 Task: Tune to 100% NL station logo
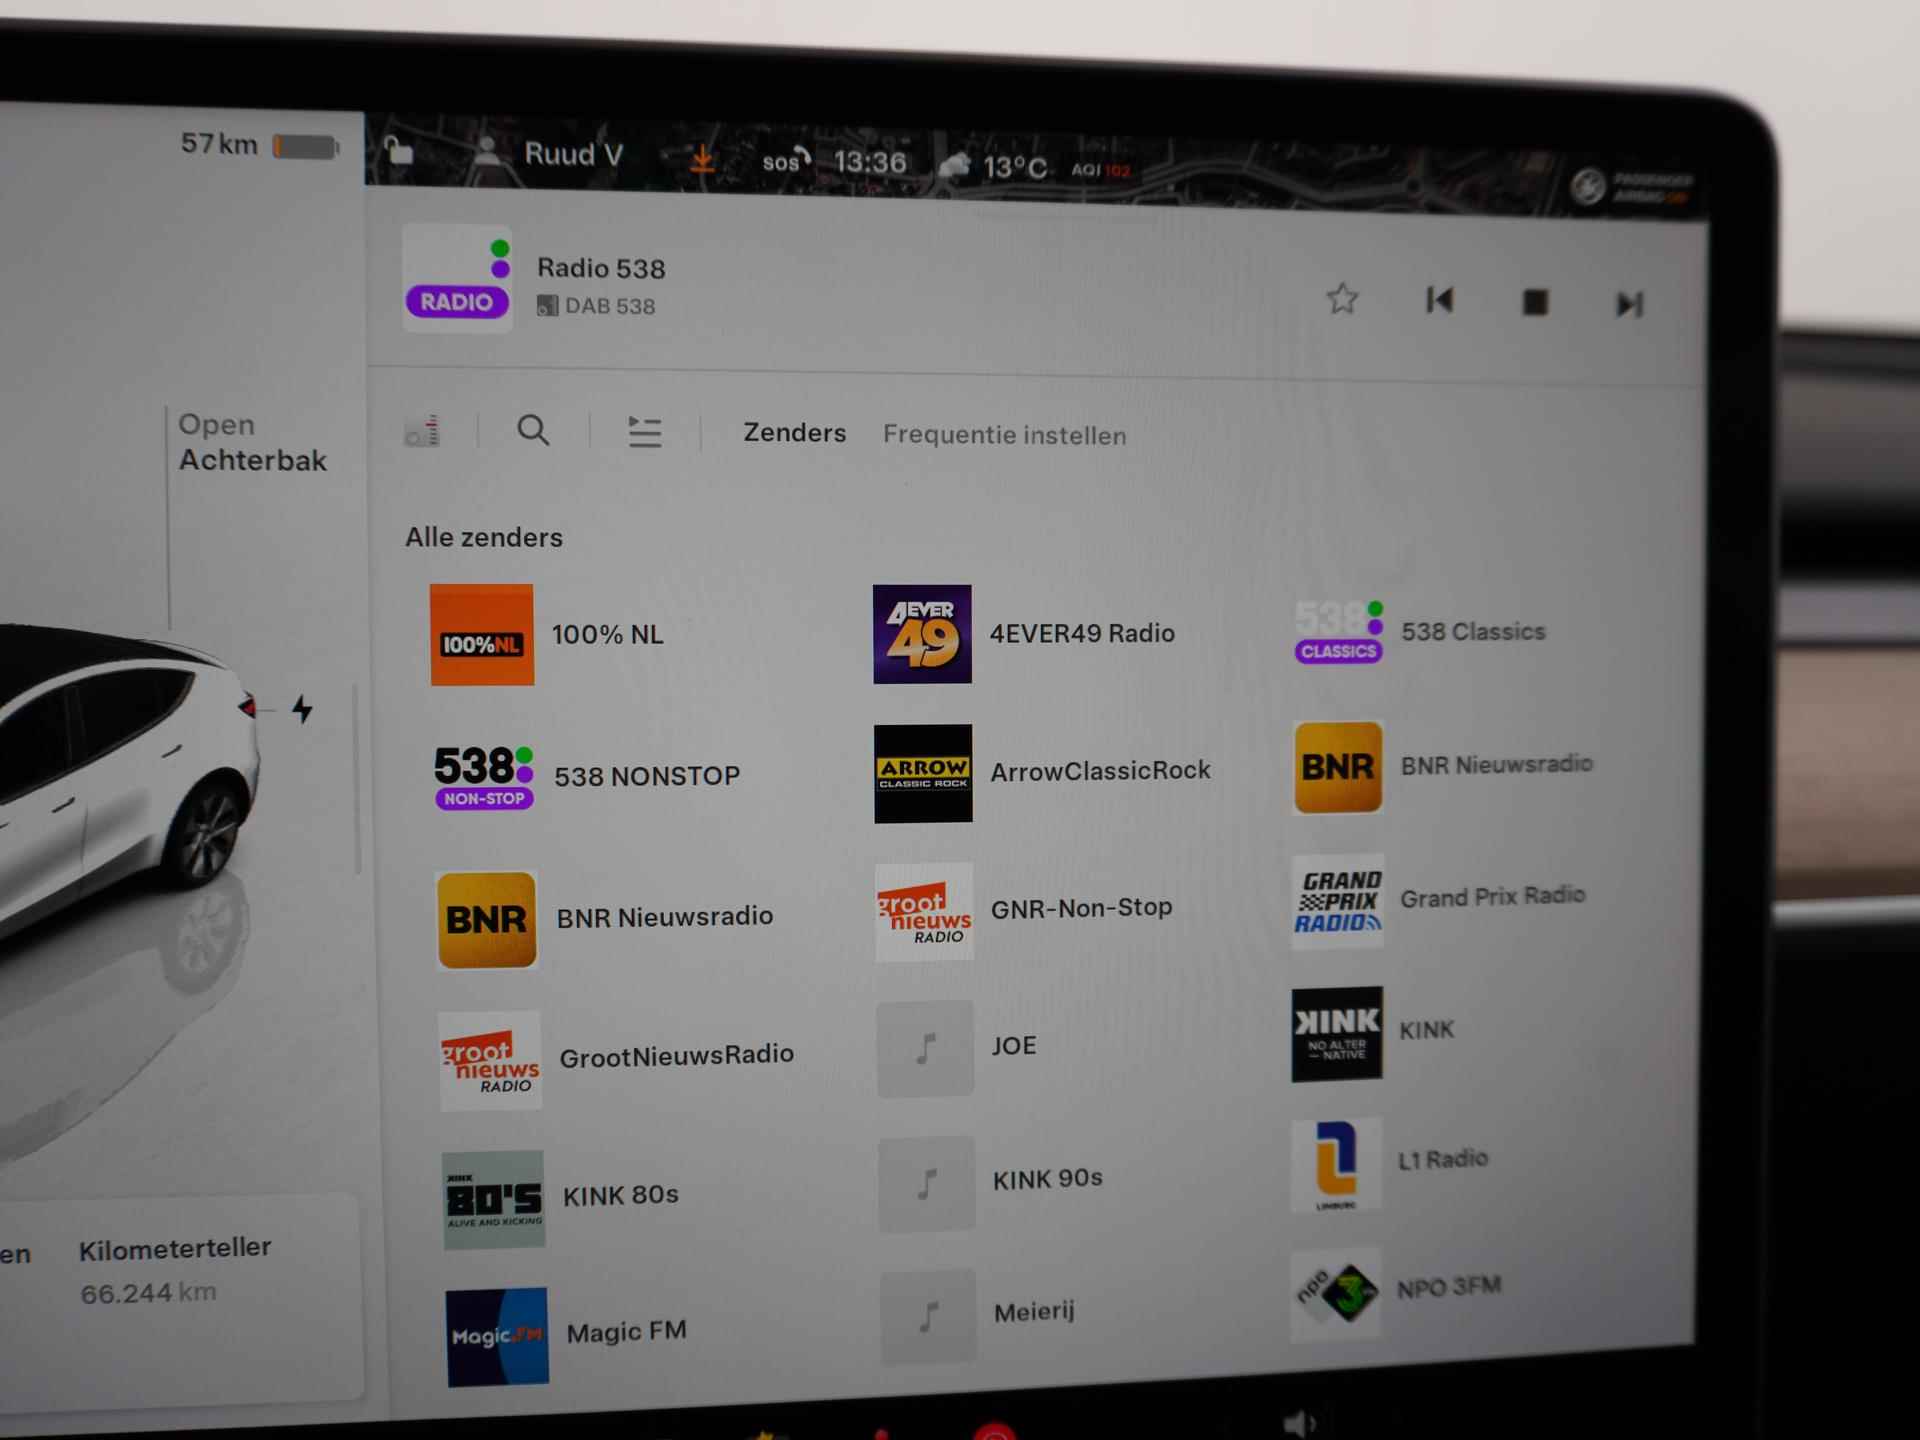(482, 635)
